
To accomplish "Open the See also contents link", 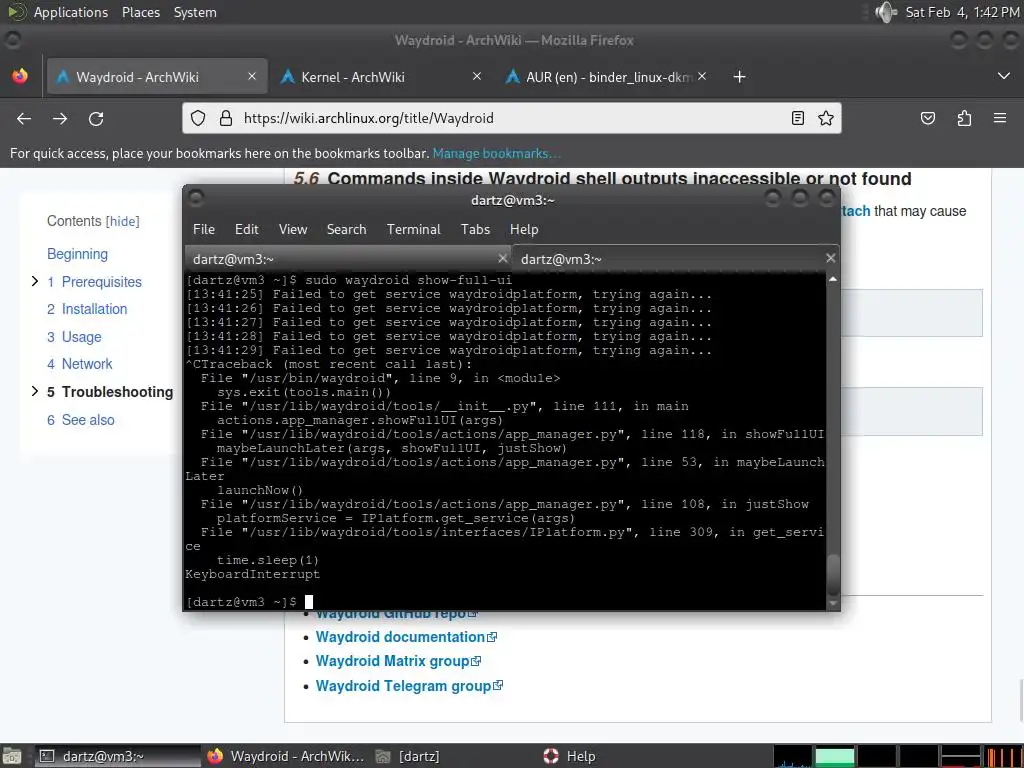I will [x=80, y=420].
